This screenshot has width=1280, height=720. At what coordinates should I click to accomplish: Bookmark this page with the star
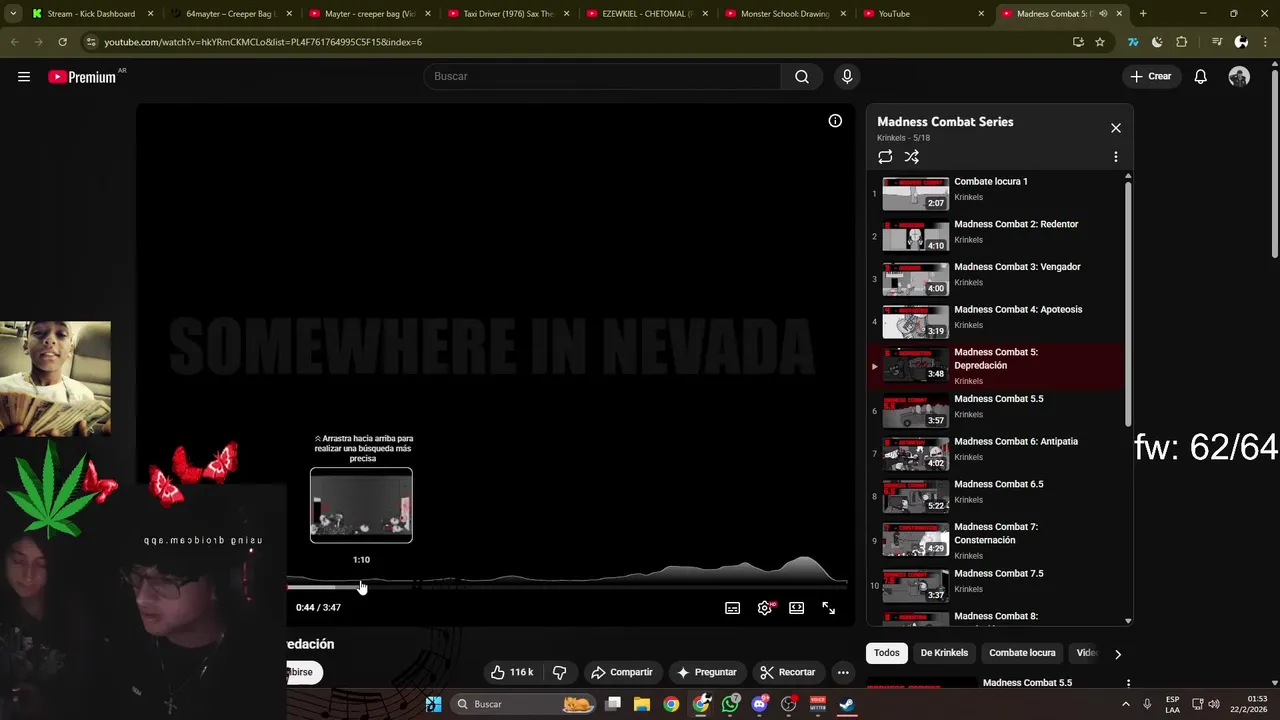(1100, 42)
